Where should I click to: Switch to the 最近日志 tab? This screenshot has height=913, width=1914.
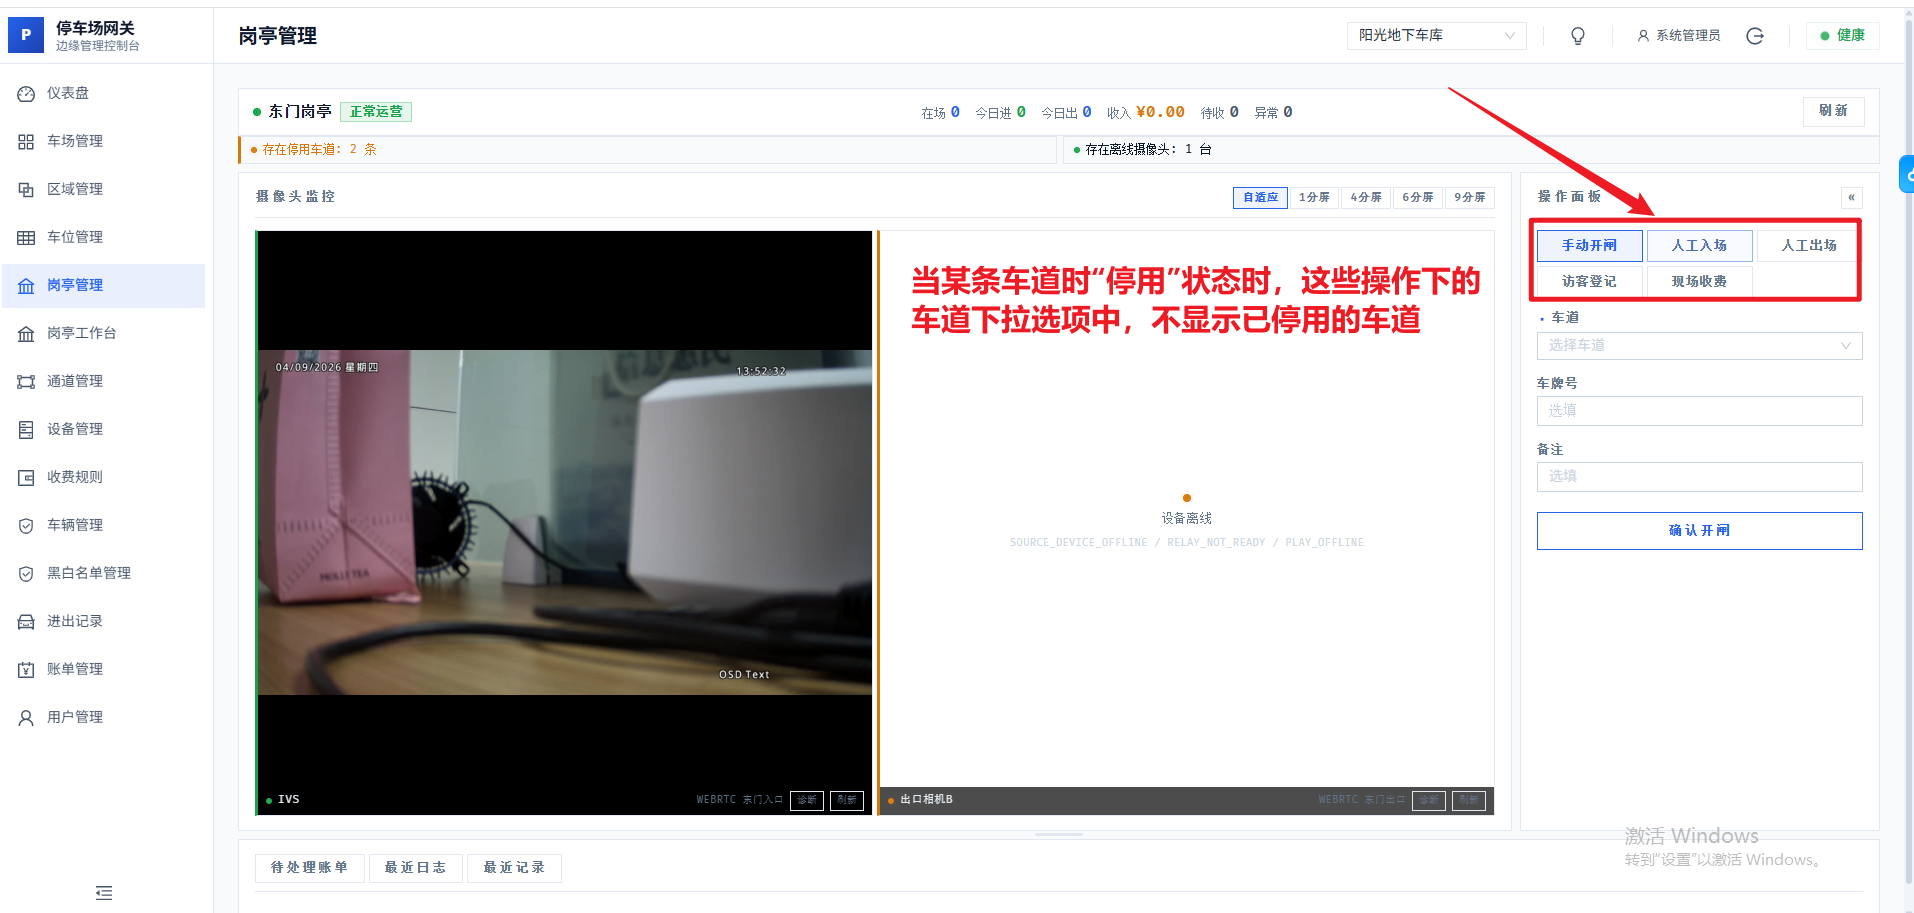pyautogui.click(x=416, y=867)
